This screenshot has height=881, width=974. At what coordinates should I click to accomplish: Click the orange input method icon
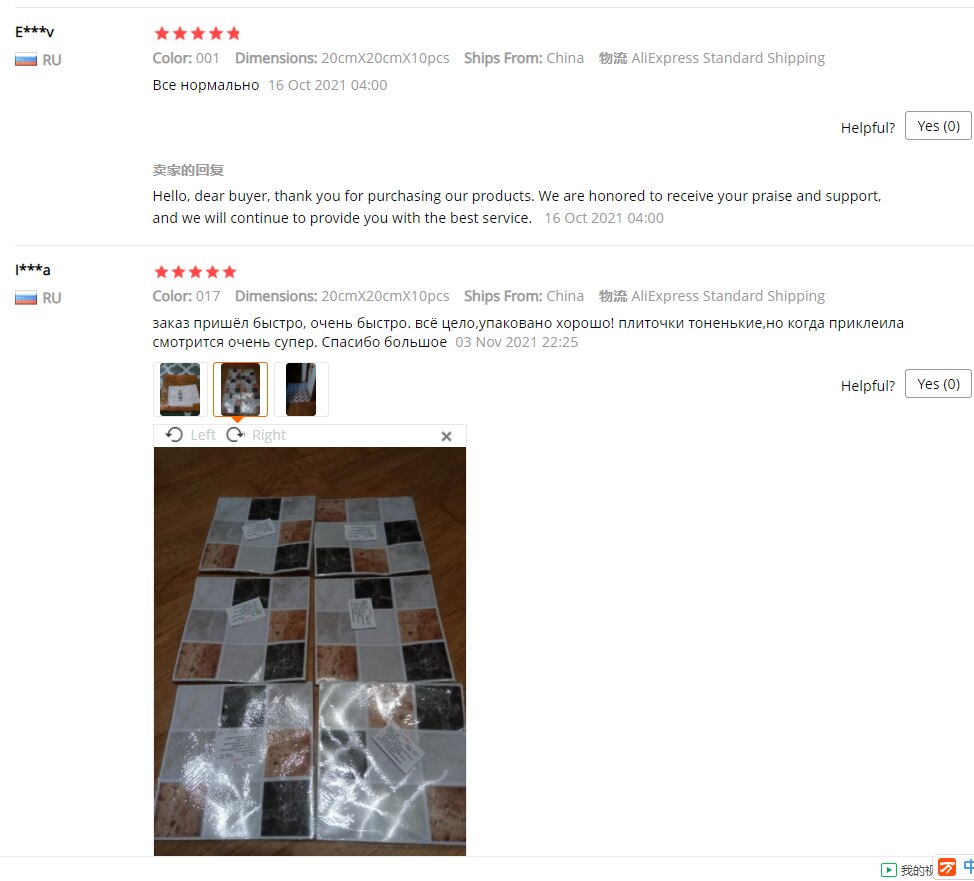point(947,867)
